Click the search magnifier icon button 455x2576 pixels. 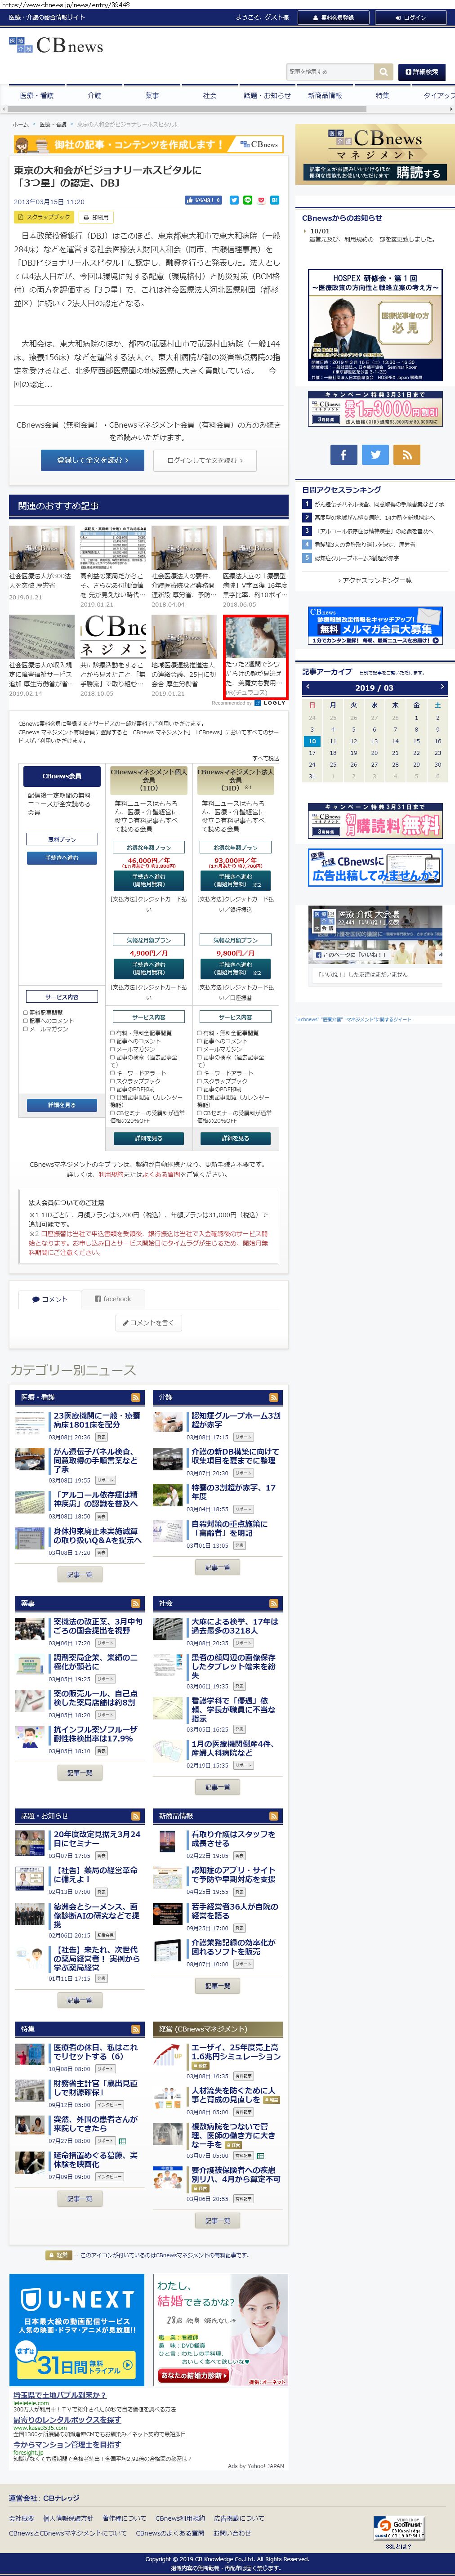[x=384, y=72]
